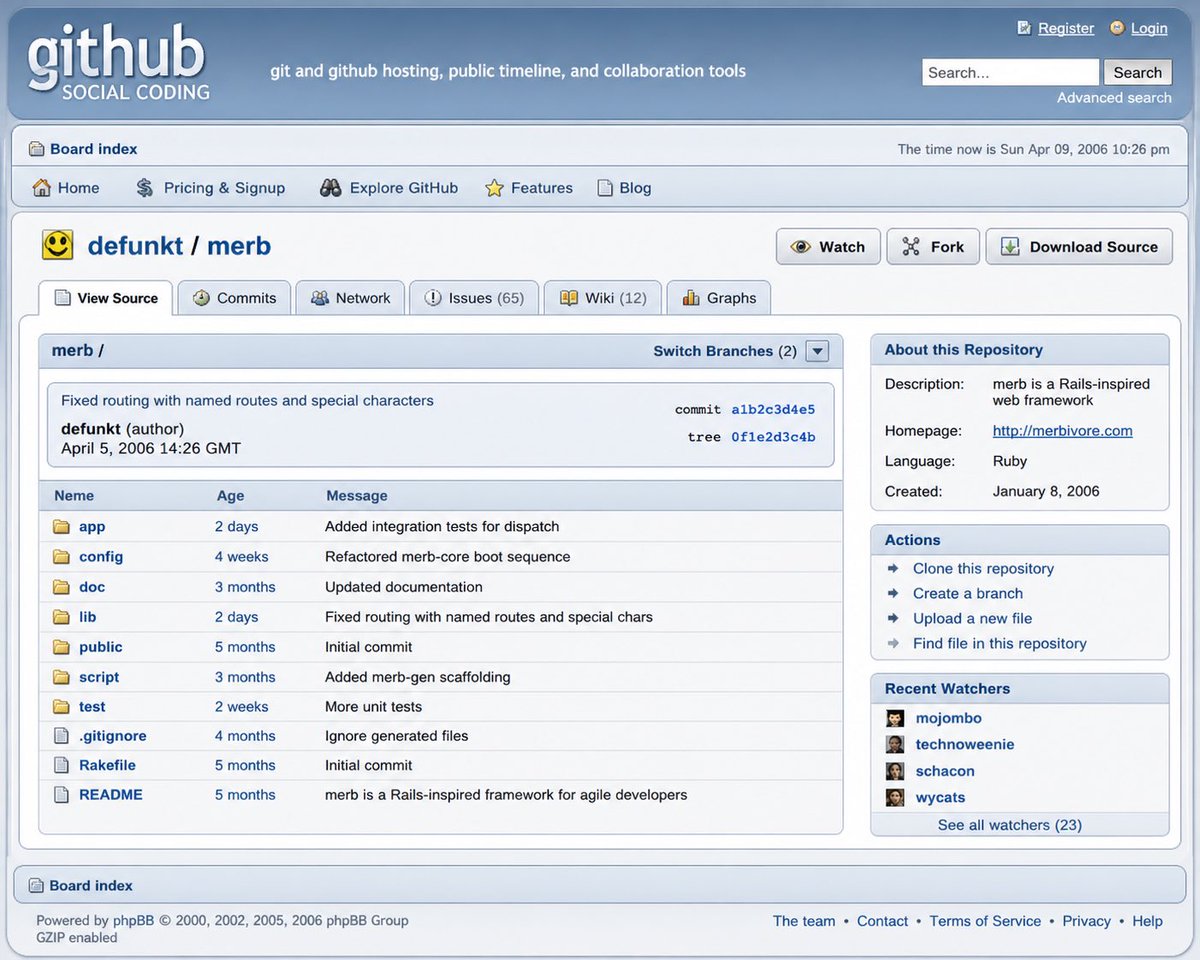Open the Switch Branches dropdown arrow

(x=817, y=351)
